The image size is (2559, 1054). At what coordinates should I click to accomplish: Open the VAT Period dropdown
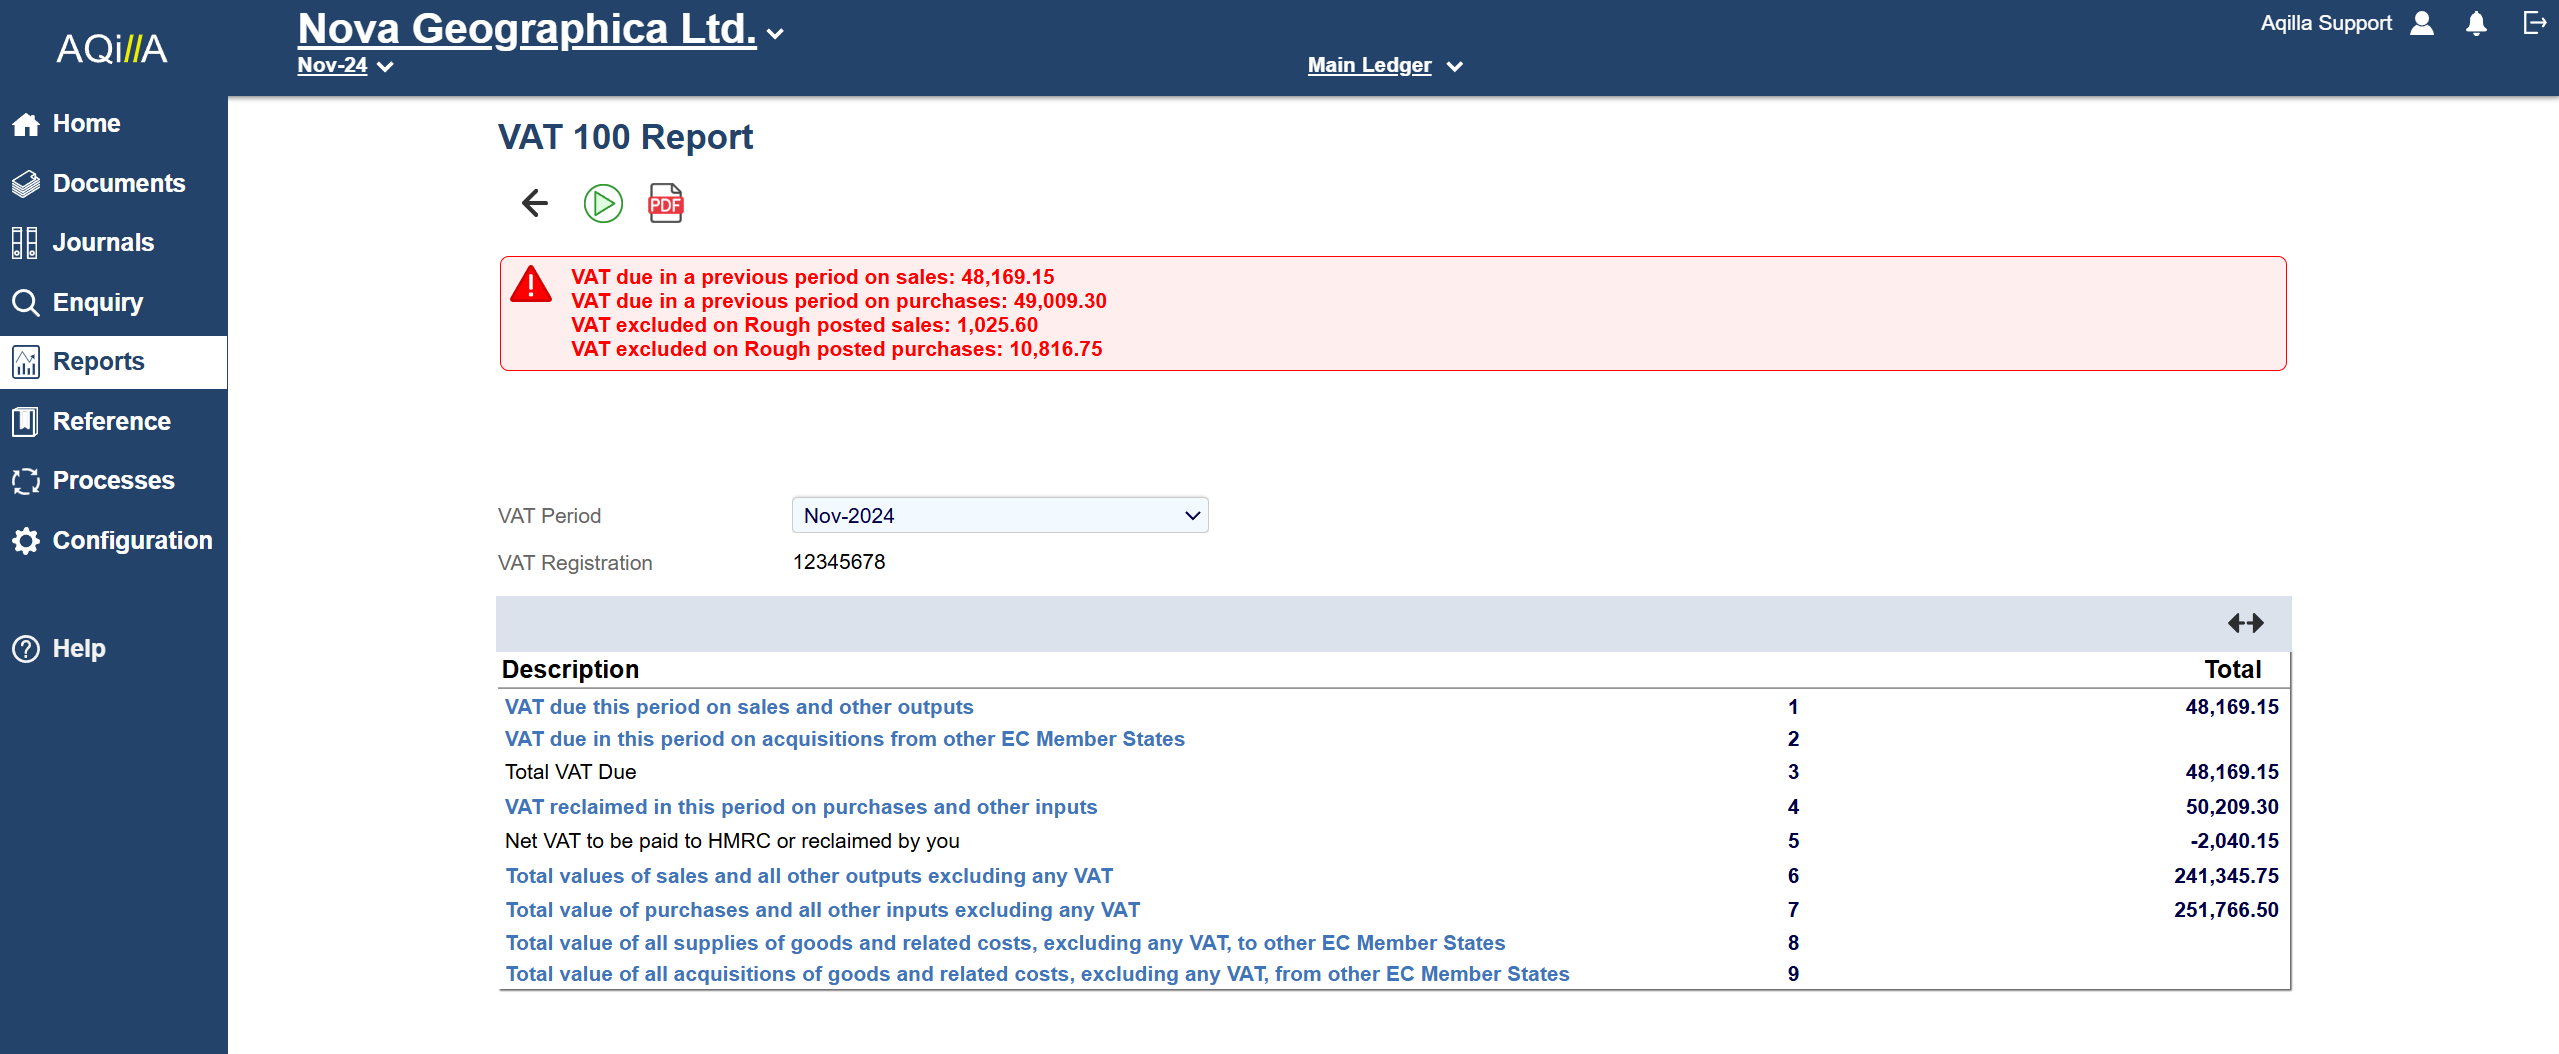point(1000,515)
